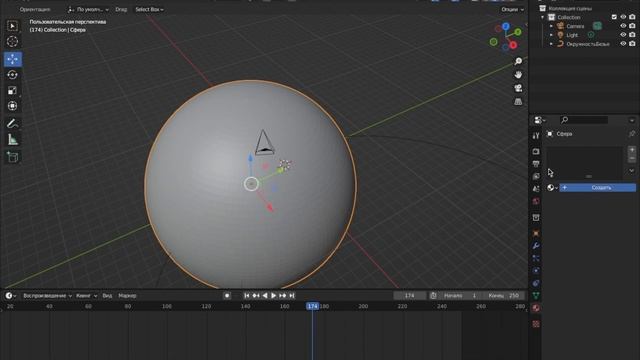The height and width of the screenshot is (360, 640).
Task: Pin the Сфера properties context
Action: (x=632, y=134)
